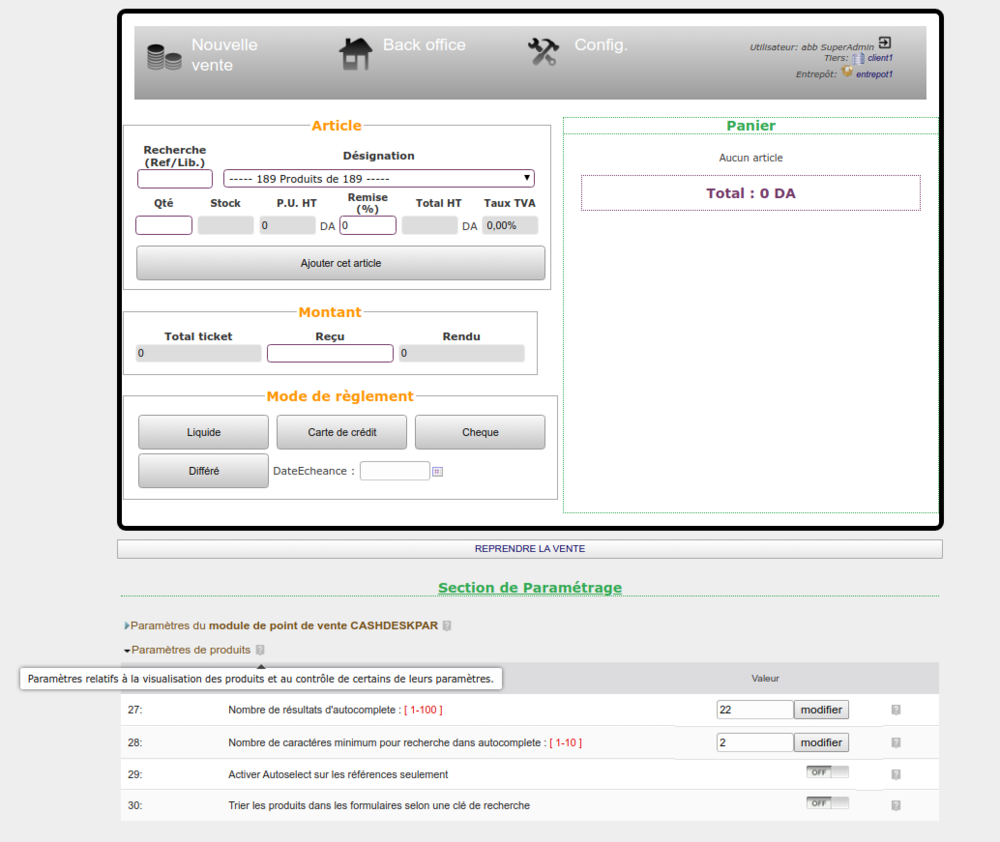This screenshot has height=842, width=1000.
Task: Open the Désignation products dropdown
Action: [378, 179]
